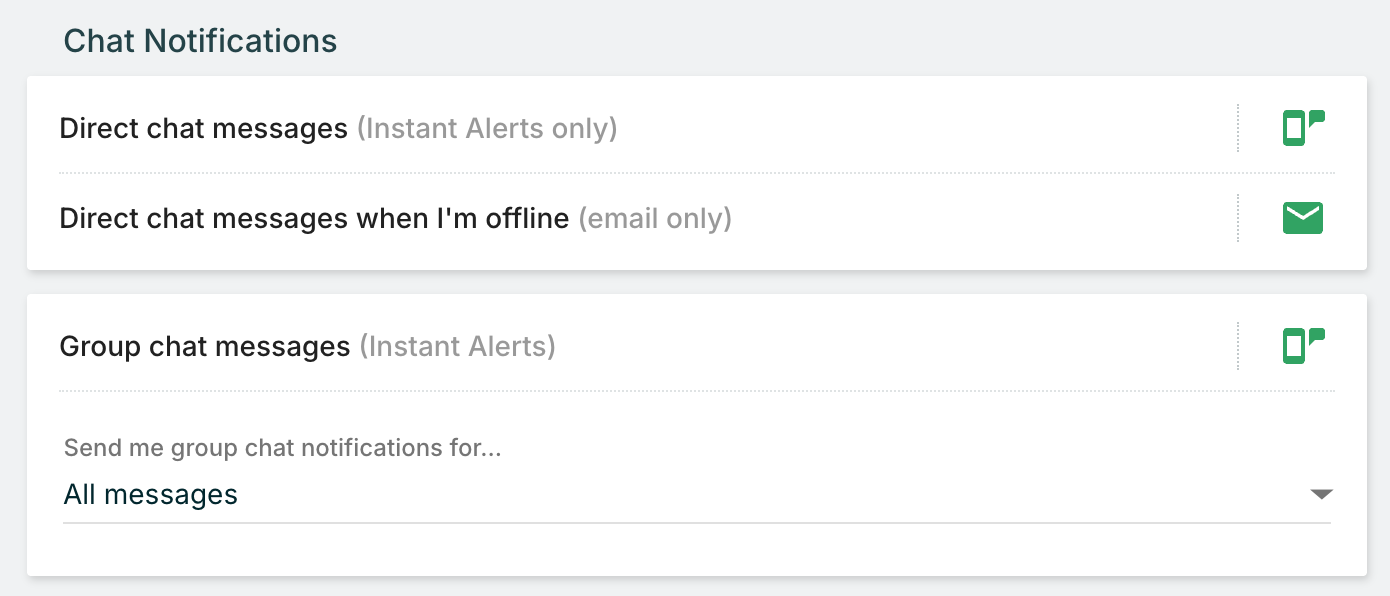The image size is (1390, 596).
Task: Toggle email icon for offline direct chat messages
Action: 1303,218
